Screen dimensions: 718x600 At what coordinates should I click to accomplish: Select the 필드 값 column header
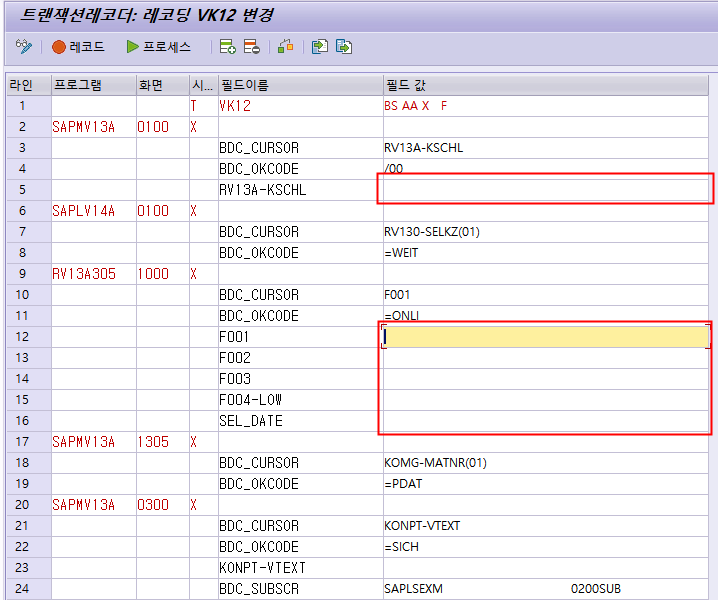[546, 85]
